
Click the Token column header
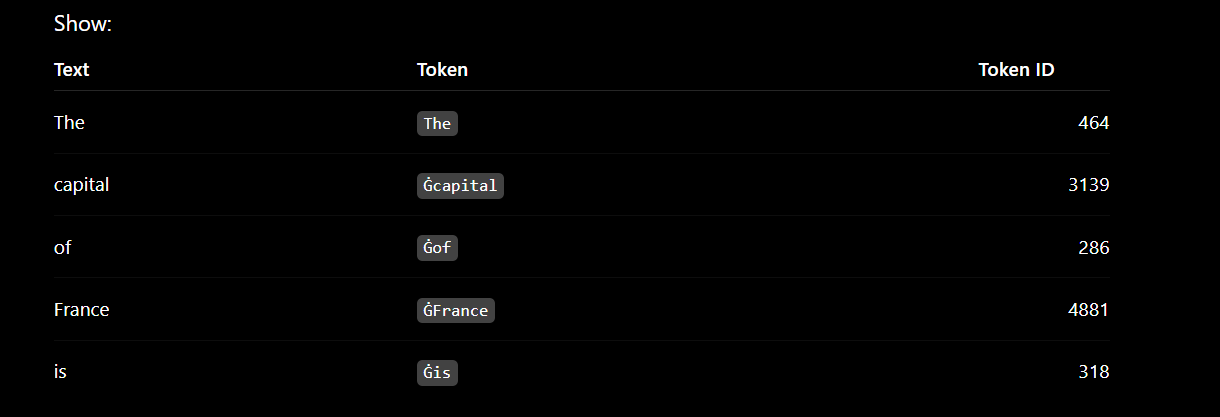click(442, 70)
